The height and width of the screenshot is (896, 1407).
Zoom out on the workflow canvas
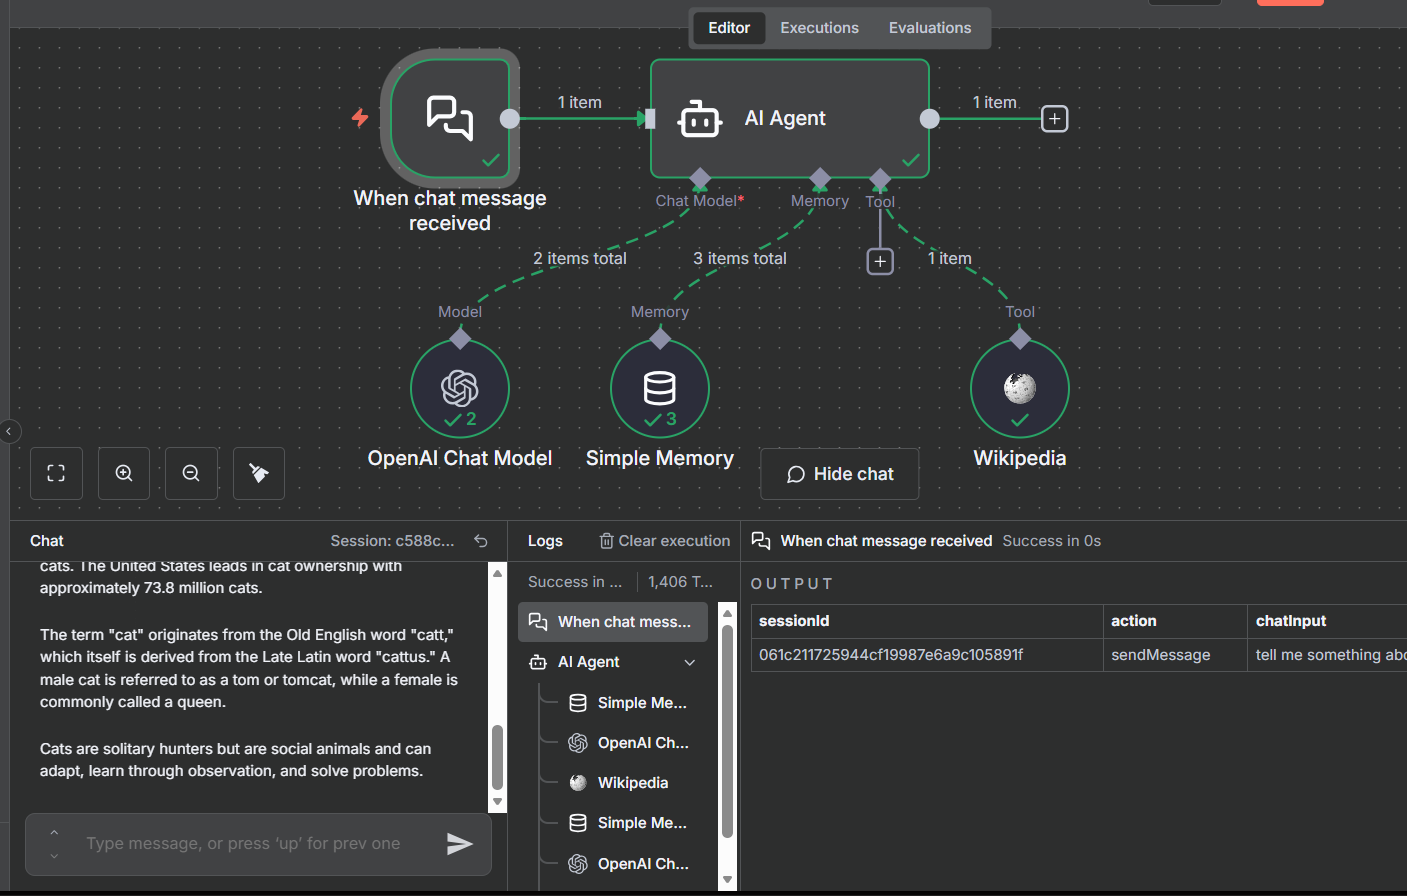(191, 473)
